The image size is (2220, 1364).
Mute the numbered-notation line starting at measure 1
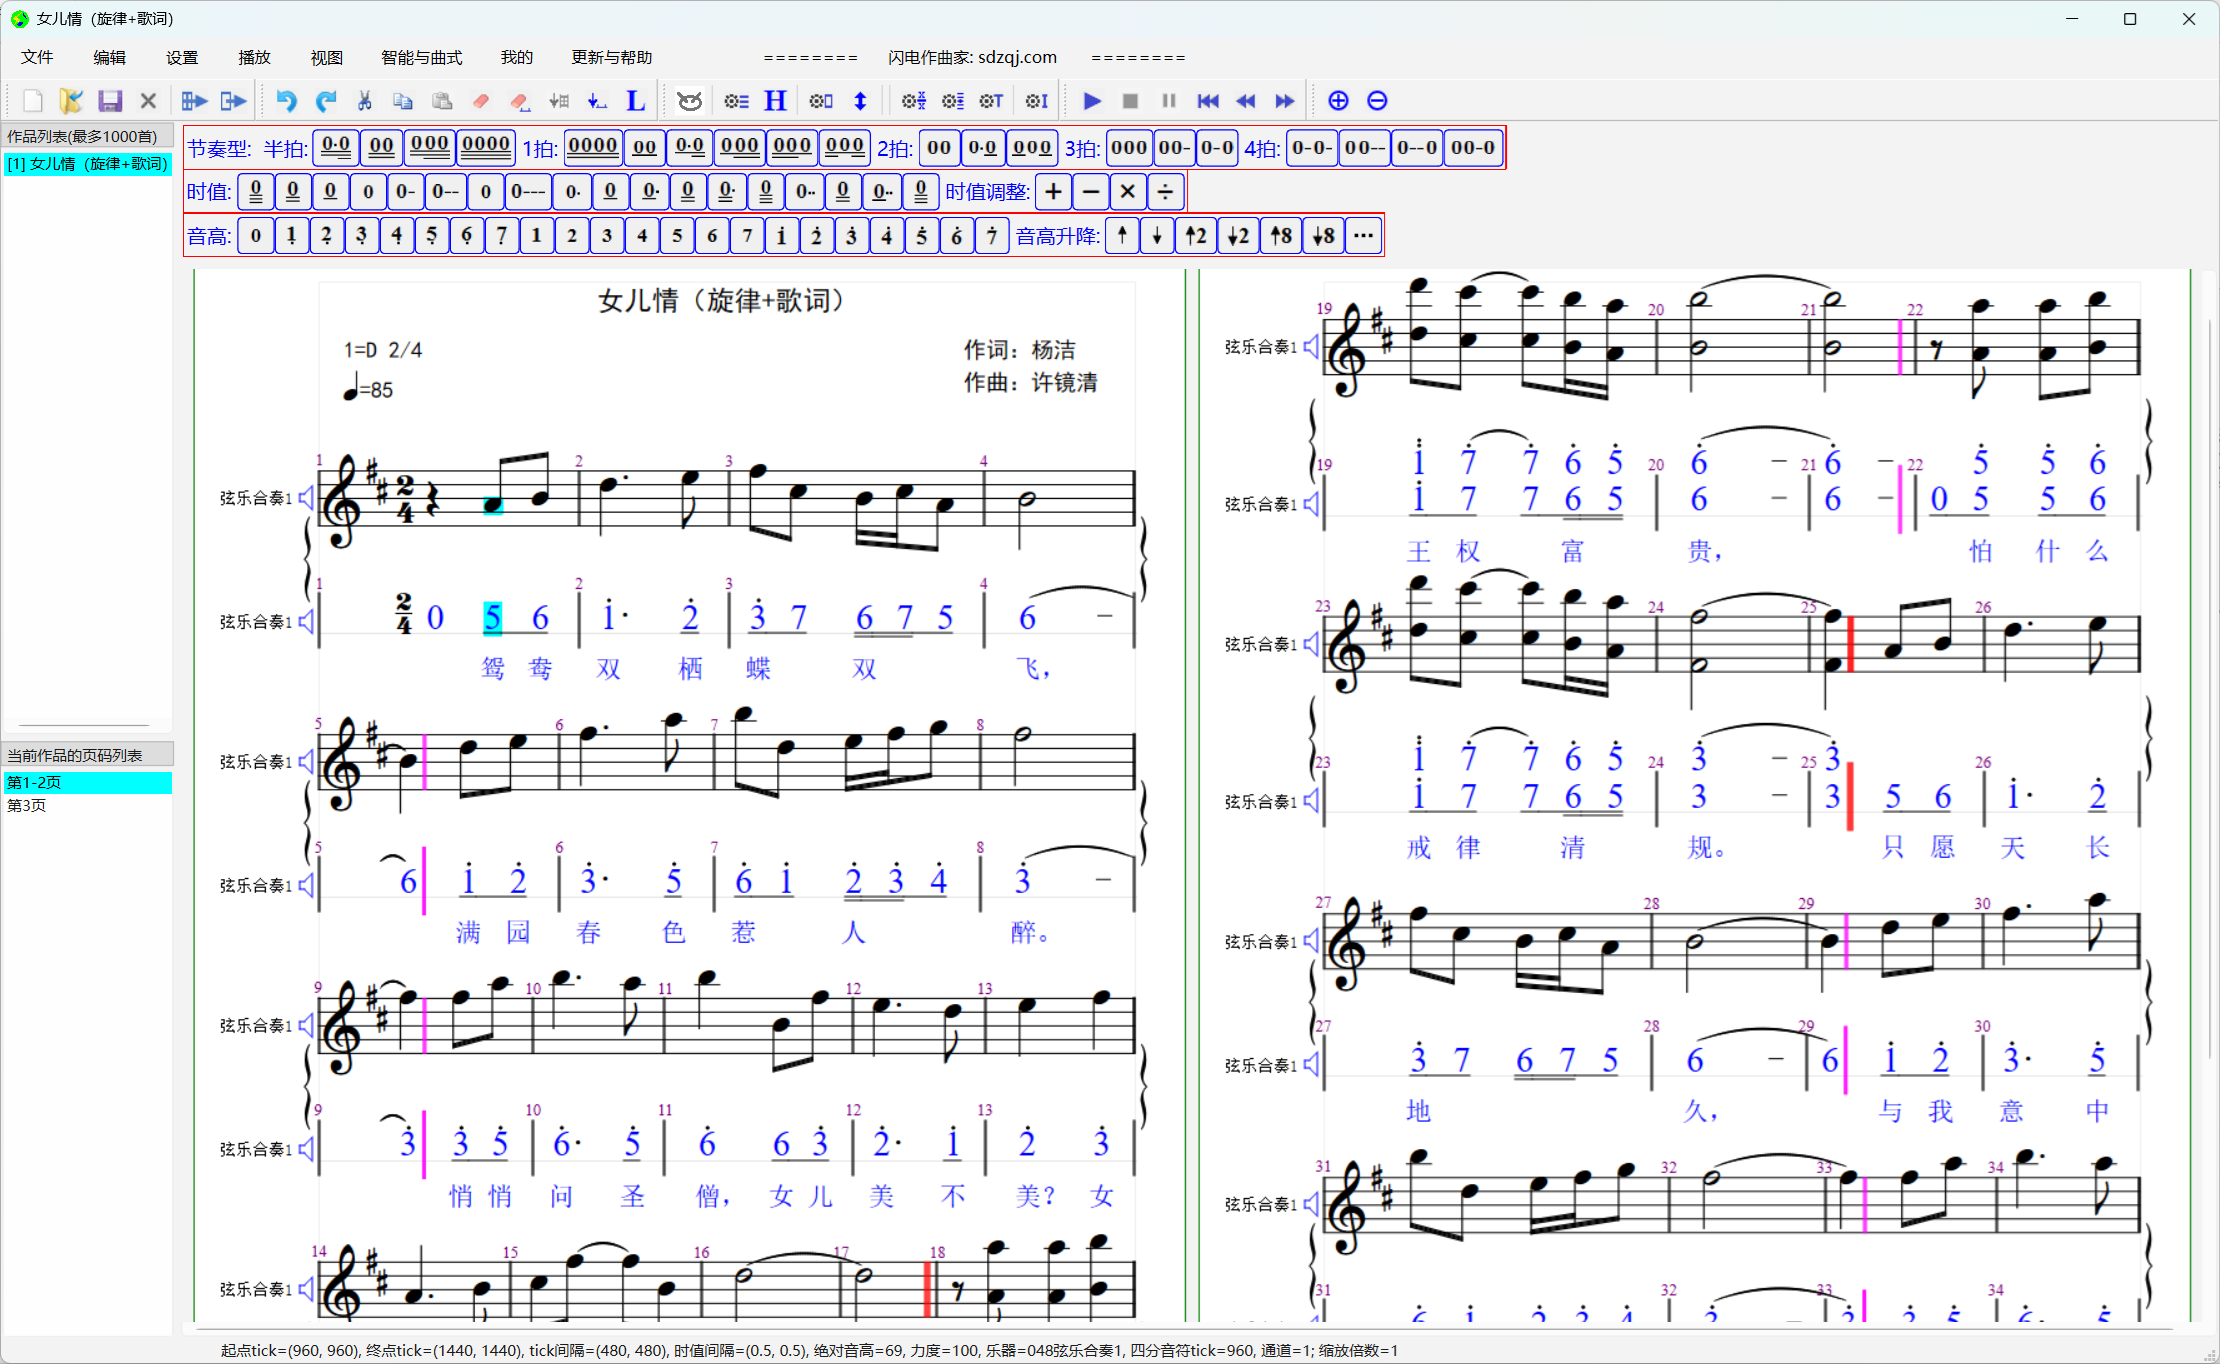pos(306,622)
